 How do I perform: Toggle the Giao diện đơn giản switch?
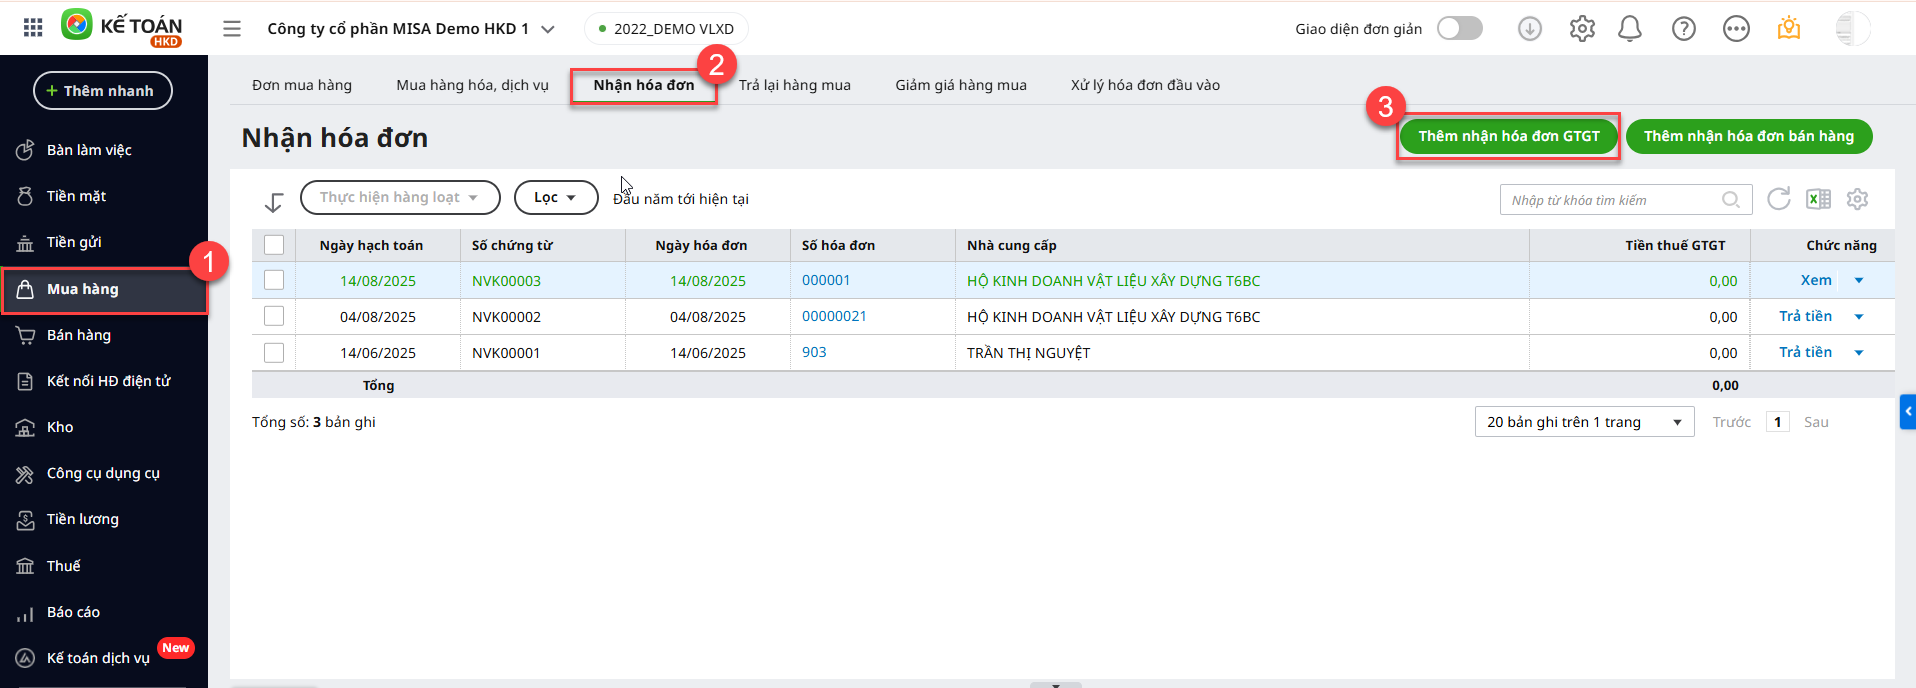click(x=1459, y=29)
